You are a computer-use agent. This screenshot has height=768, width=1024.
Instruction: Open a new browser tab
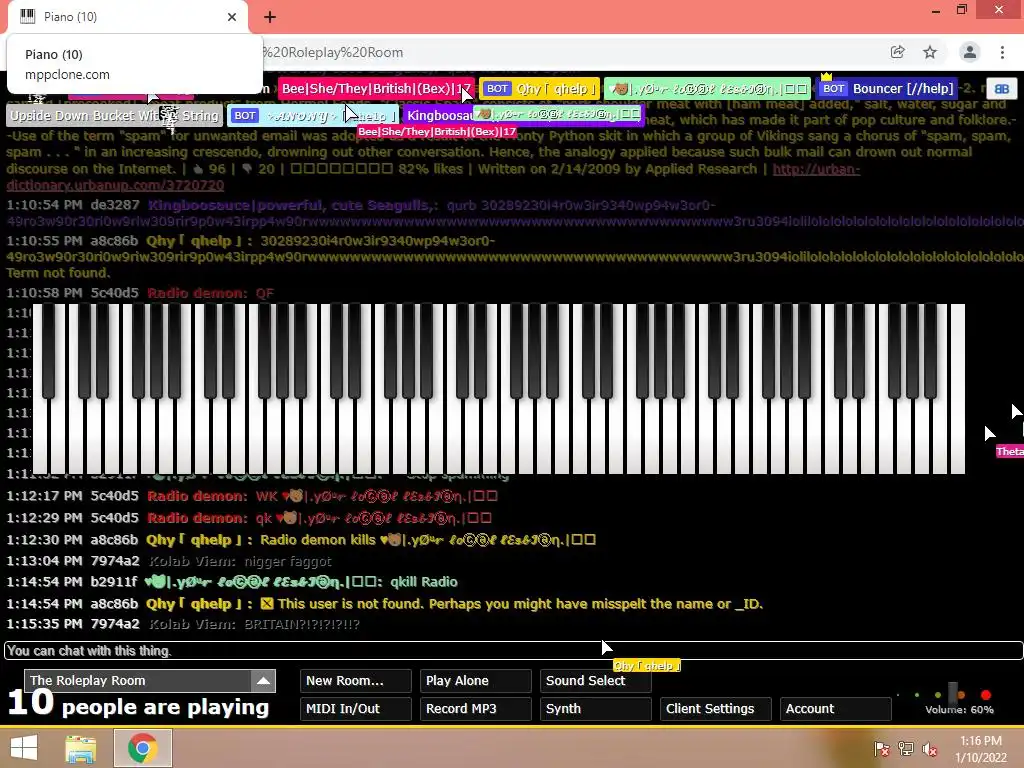[x=270, y=17]
